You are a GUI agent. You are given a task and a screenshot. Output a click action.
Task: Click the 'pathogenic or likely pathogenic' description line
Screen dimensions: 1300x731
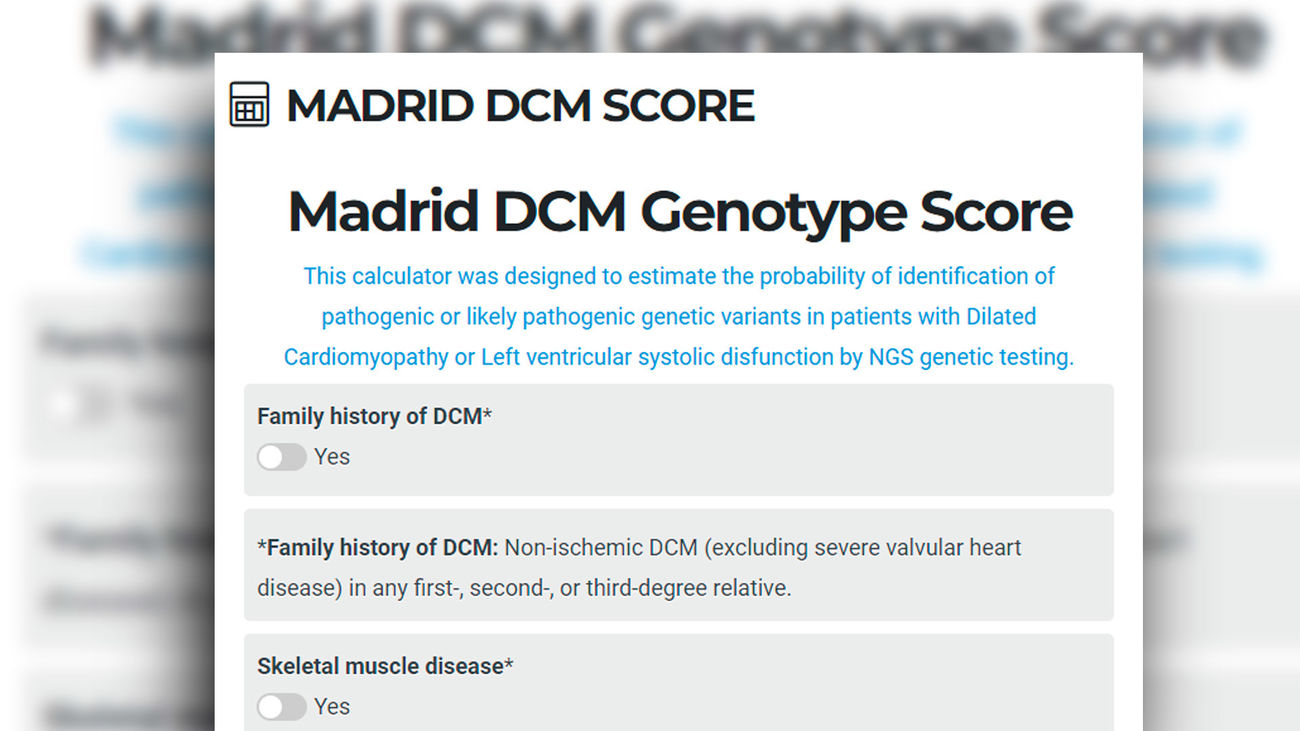point(679,317)
